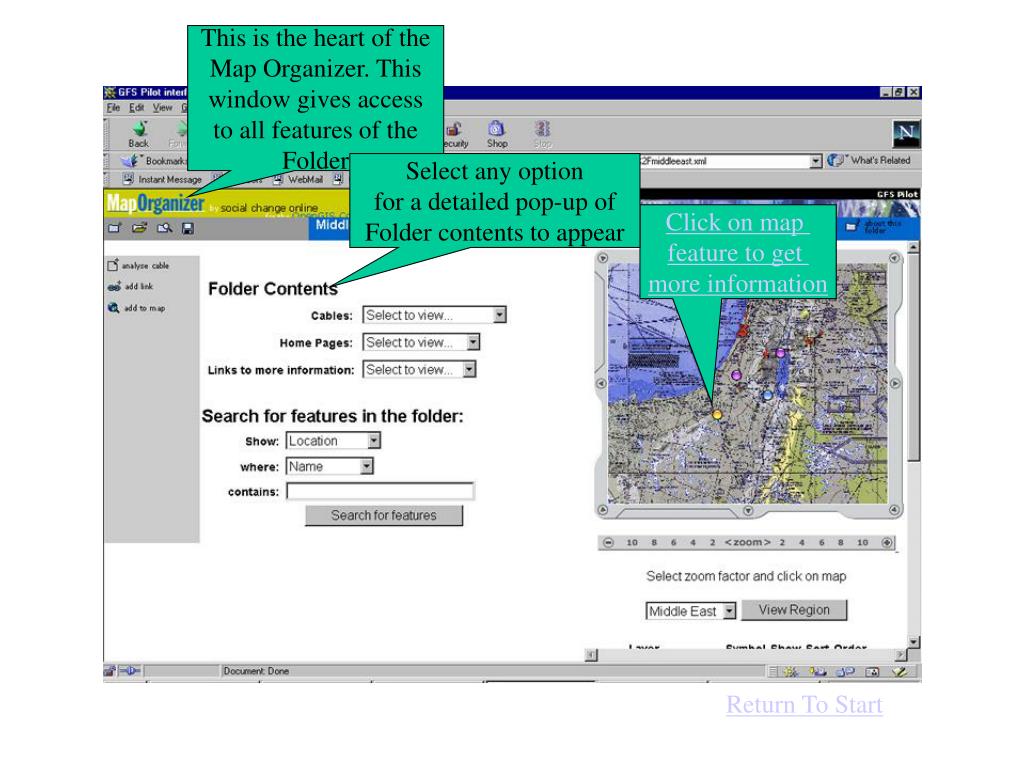Click the What's Related button

pyautogui.click(x=869, y=160)
